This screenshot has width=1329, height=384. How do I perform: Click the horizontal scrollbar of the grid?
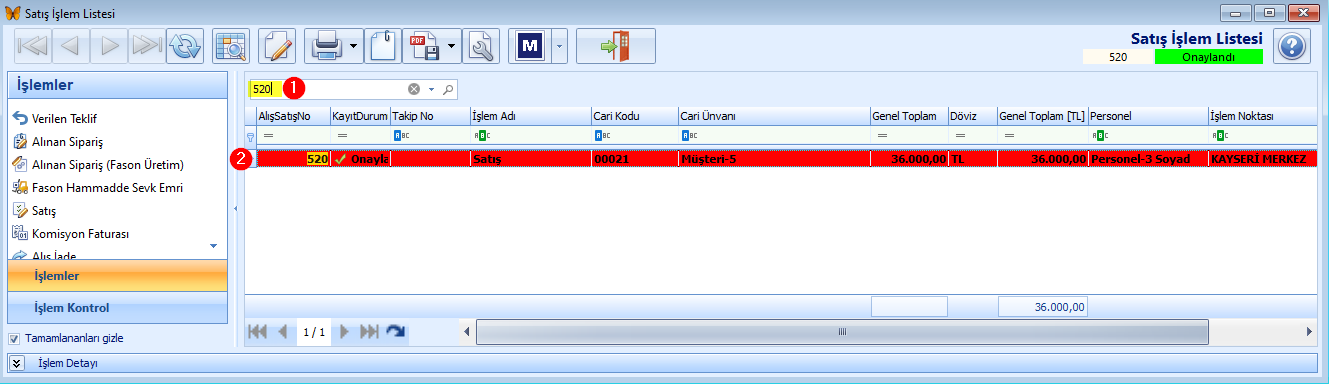[x=843, y=331]
